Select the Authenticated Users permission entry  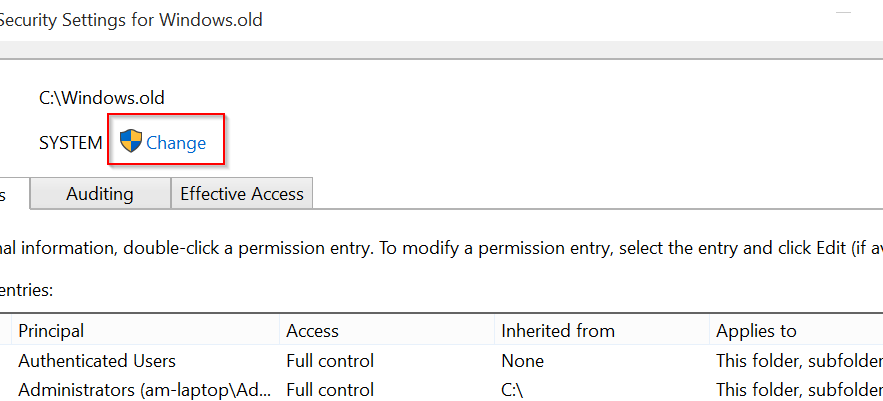(97, 360)
